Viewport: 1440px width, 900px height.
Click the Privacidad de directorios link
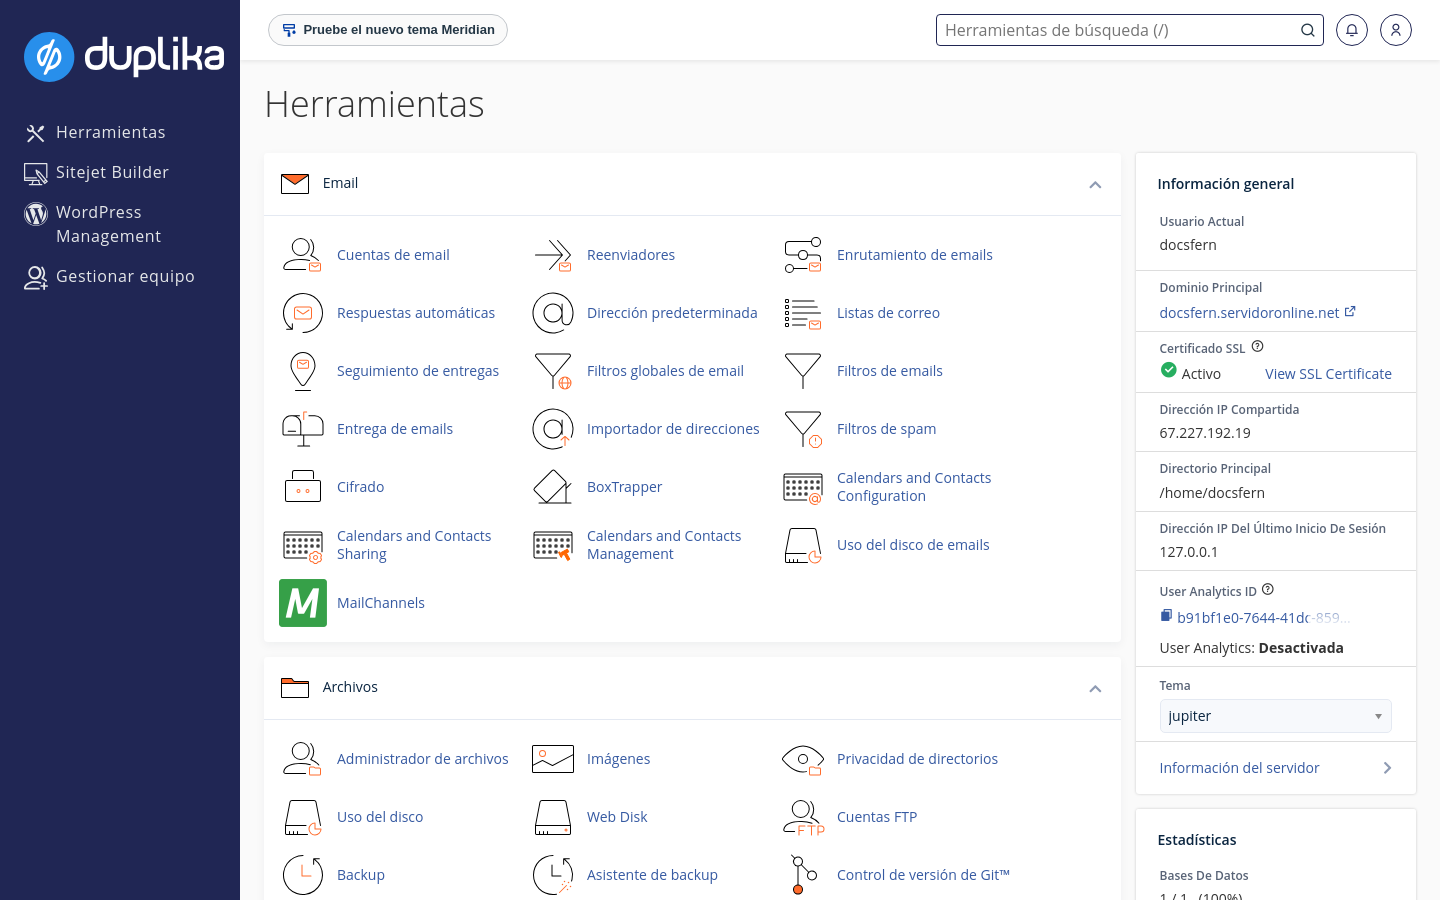917,759
